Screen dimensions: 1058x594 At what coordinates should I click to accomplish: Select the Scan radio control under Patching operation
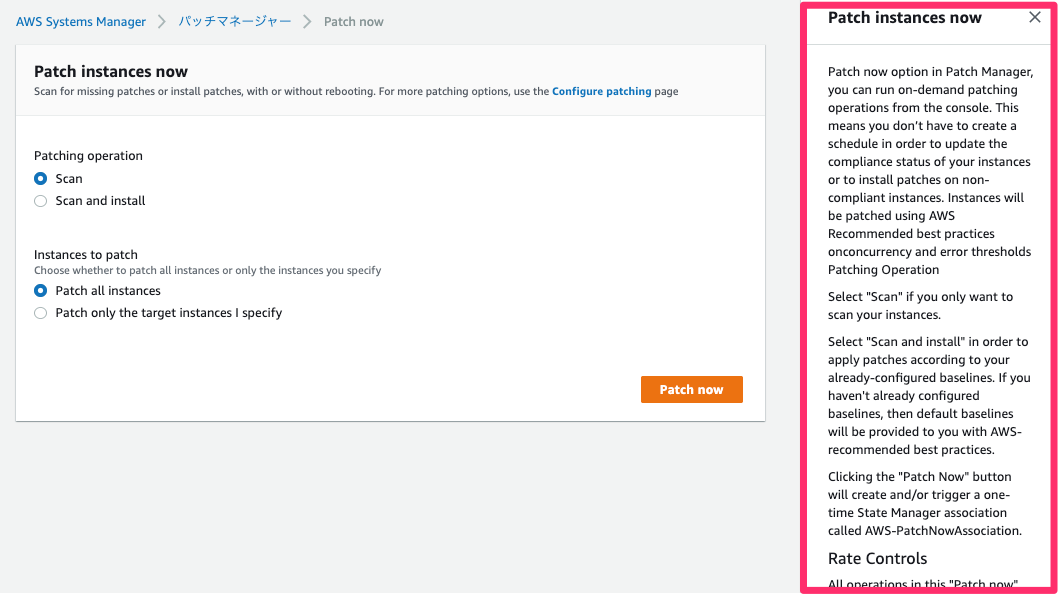pyautogui.click(x=40, y=179)
